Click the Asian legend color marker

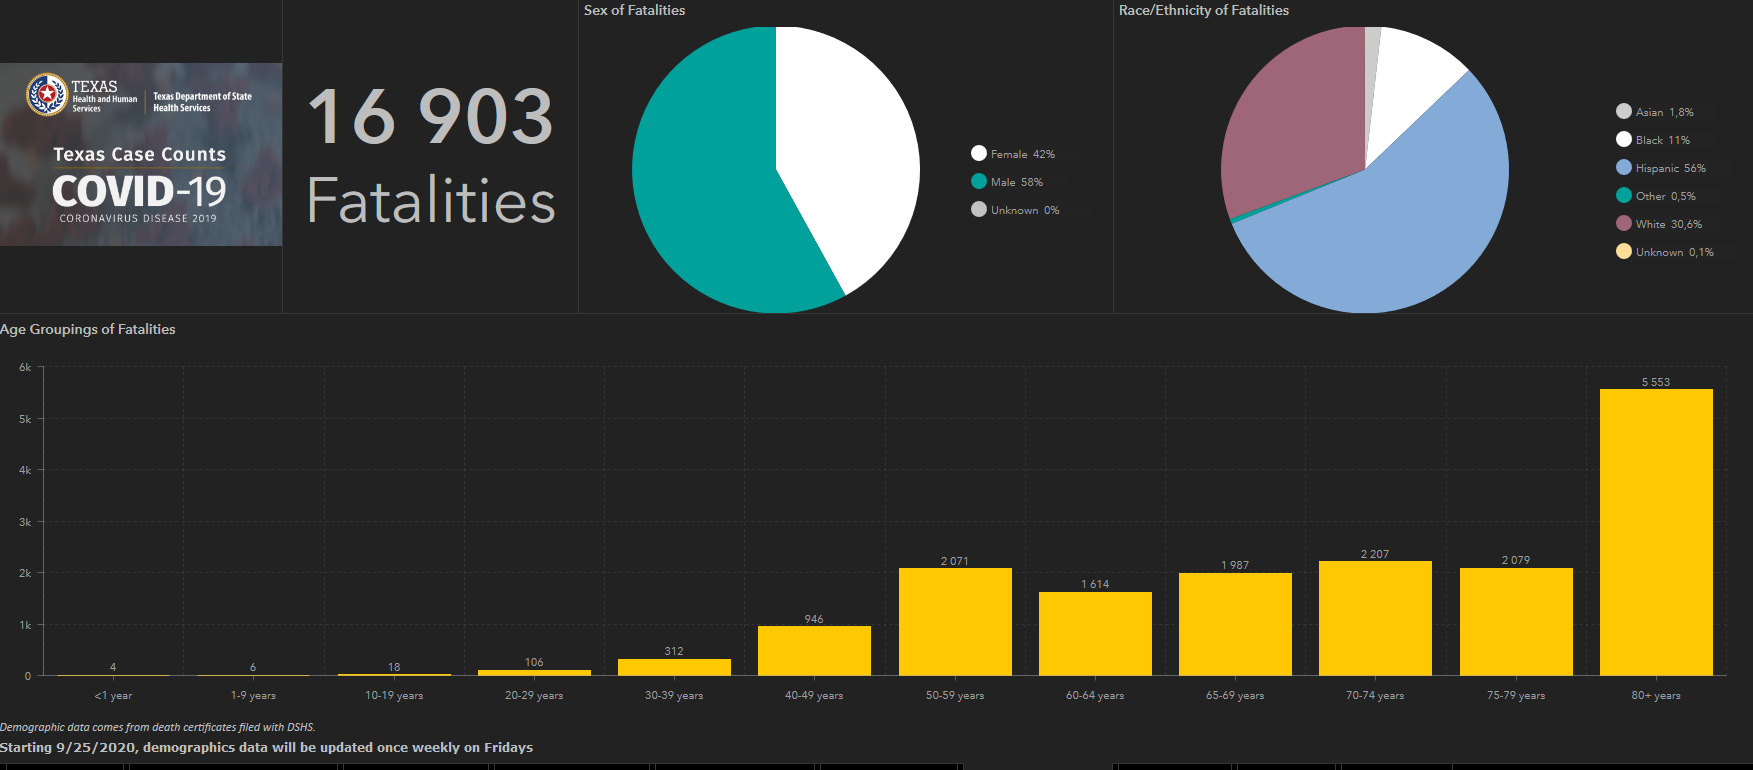pyautogui.click(x=1624, y=111)
